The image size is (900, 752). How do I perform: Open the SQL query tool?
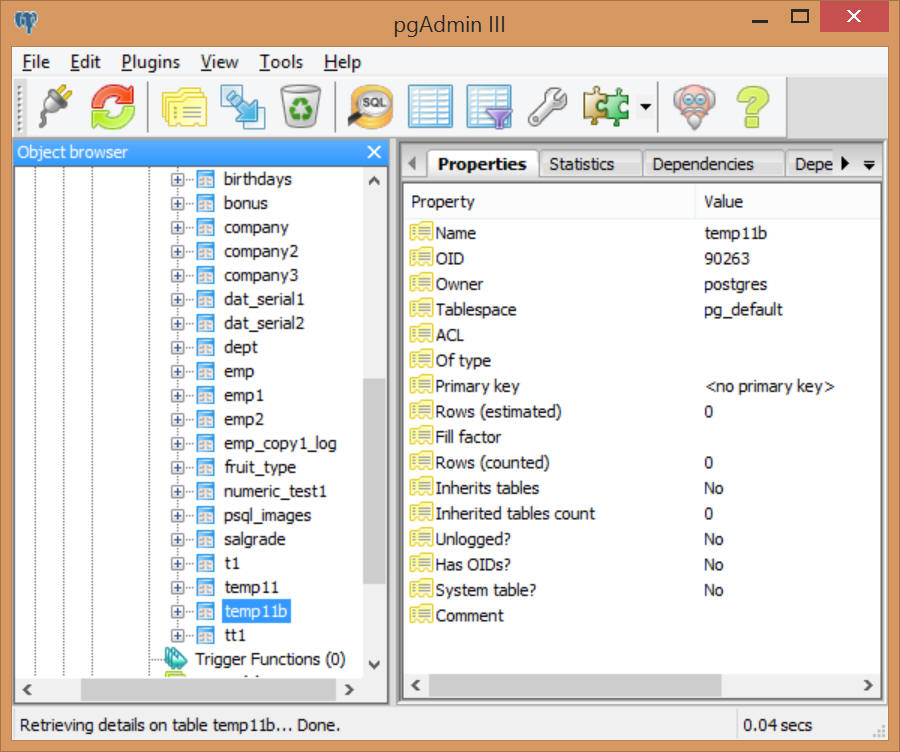[371, 106]
